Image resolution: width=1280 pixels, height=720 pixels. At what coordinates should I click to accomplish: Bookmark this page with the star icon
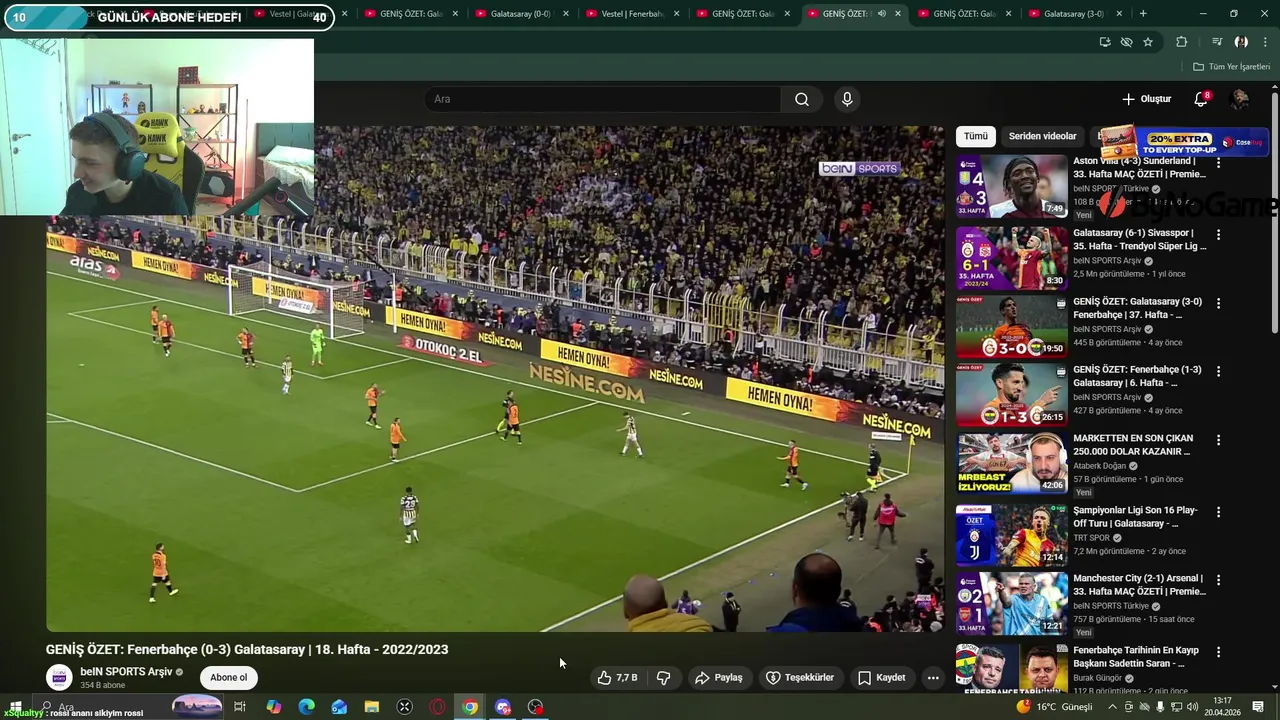[1148, 42]
